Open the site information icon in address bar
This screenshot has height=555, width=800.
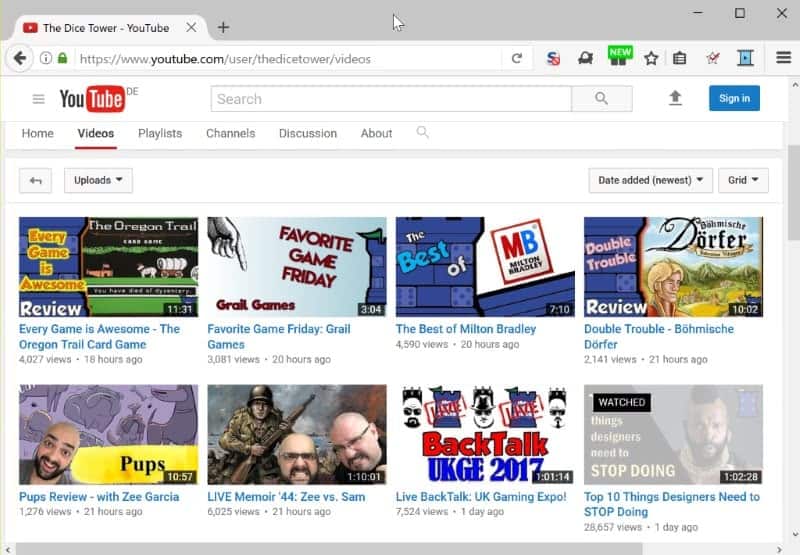[45, 58]
